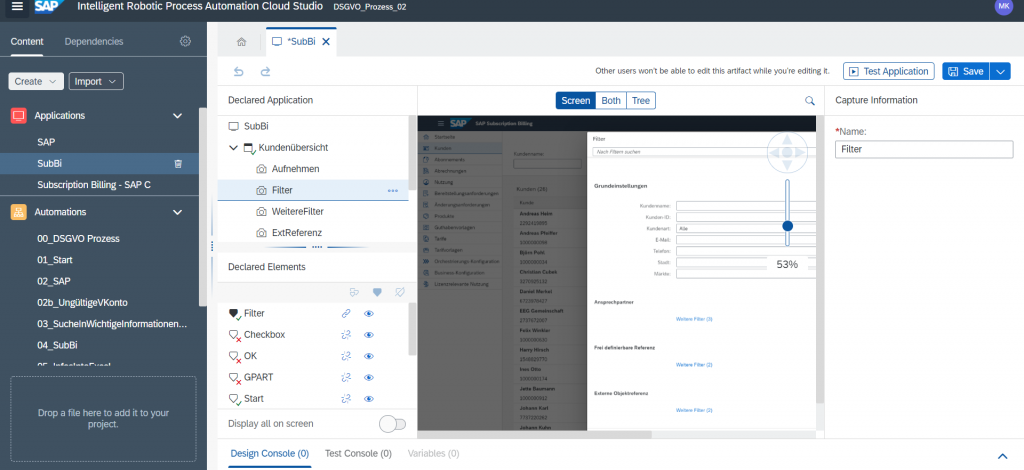The width and height of the screenshot is (1024, 470).
Task: Click link icon for Filter element
Action: coord(346,314)
